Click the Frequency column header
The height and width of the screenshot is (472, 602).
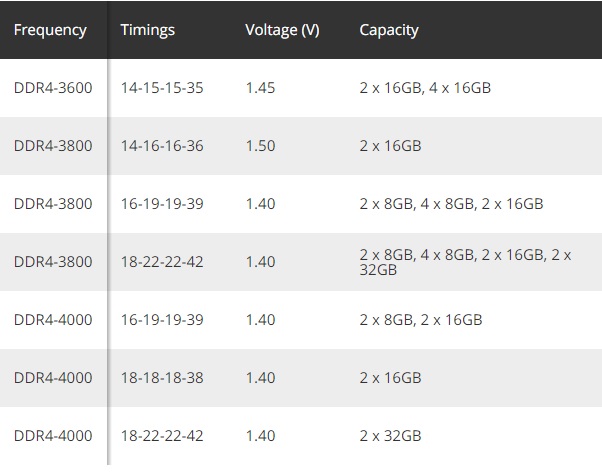50,30
